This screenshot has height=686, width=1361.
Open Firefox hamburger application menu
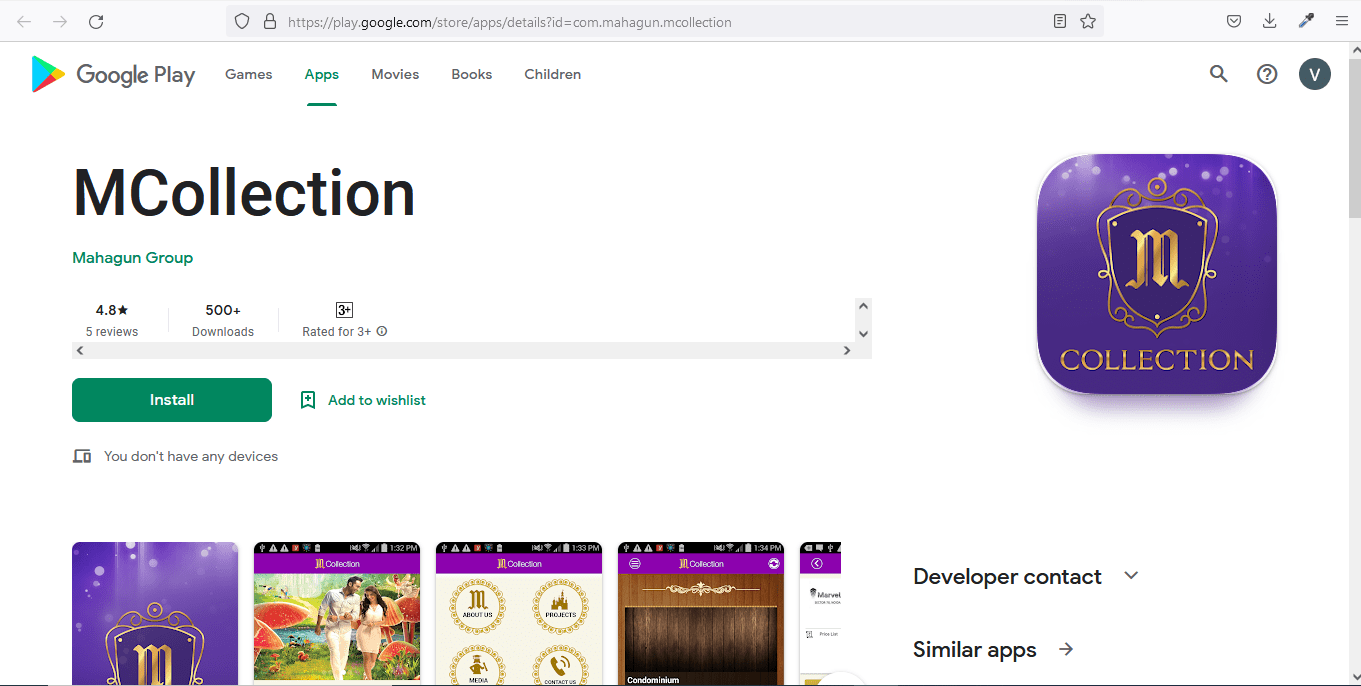click(x=1341, y=21)
